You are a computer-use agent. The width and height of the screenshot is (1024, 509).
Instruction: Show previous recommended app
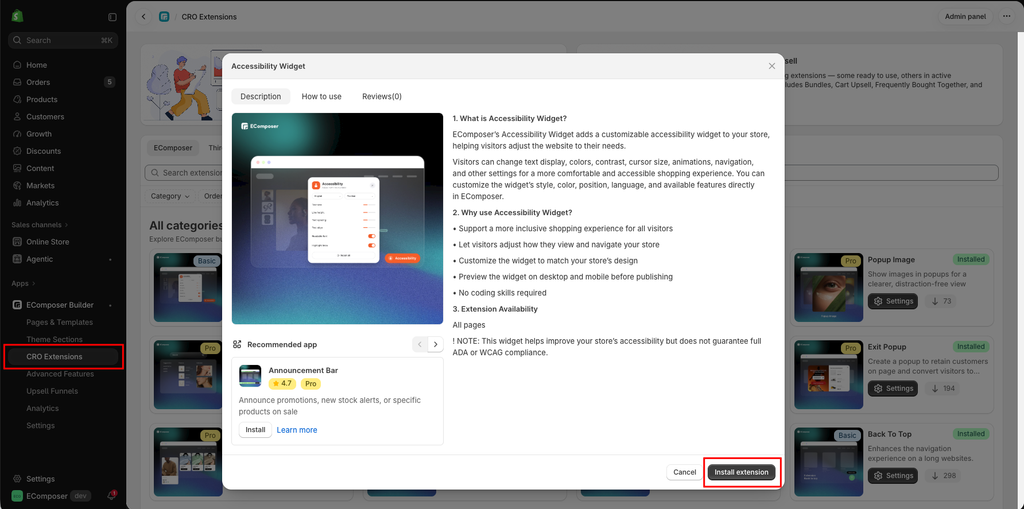(x=420, y=344)
